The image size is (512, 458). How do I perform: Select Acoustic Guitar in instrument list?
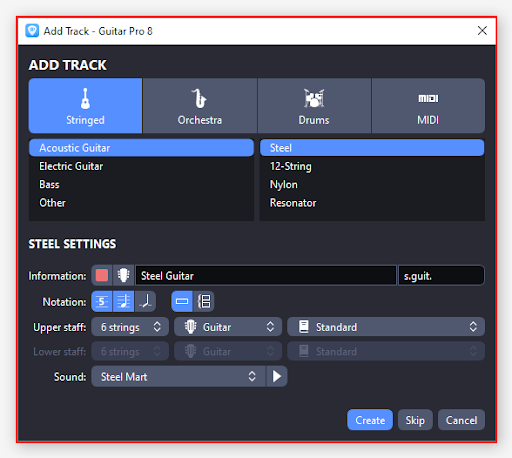coord(141,148)
